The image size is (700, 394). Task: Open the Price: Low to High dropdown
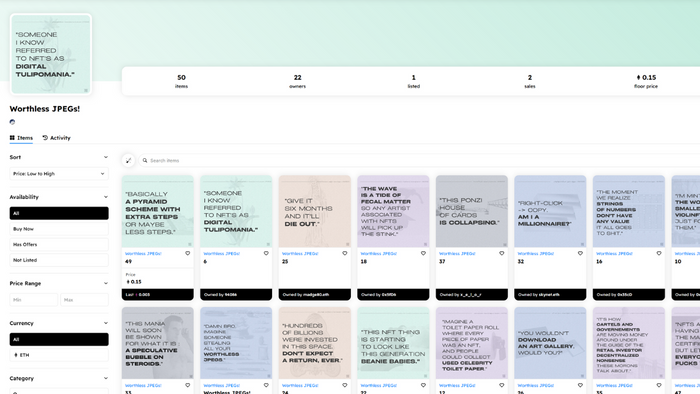tap(59, 174)
